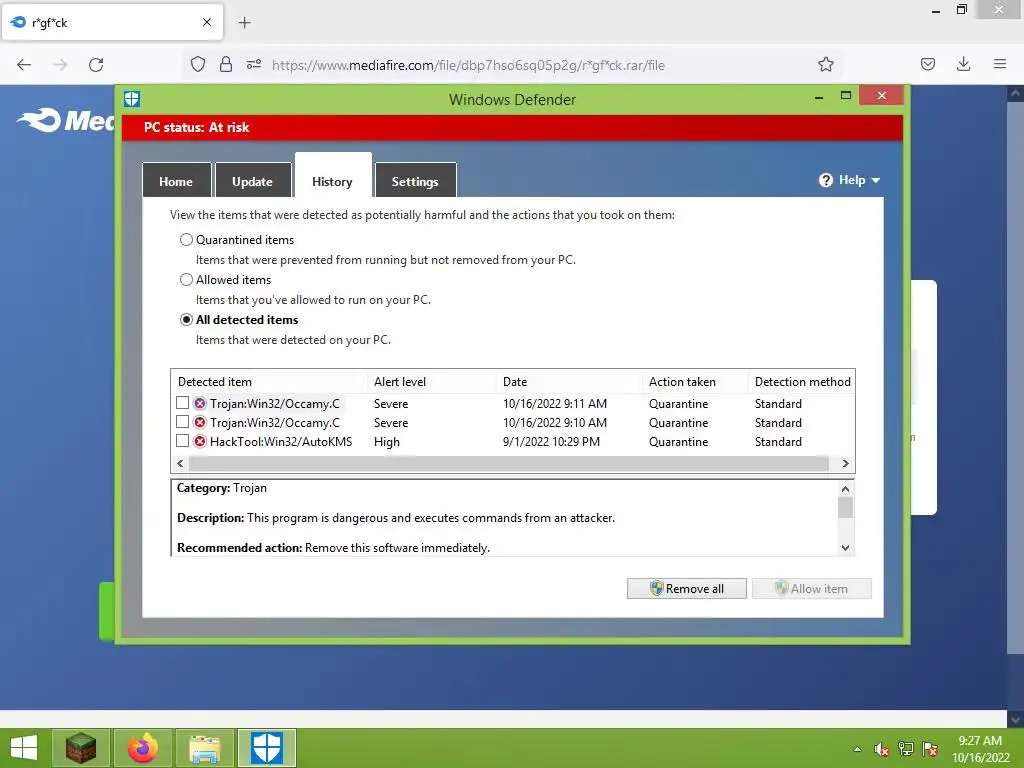Select the Quarantined items radio button
The height and width of the screenshot is (768, 1024).
186,240
